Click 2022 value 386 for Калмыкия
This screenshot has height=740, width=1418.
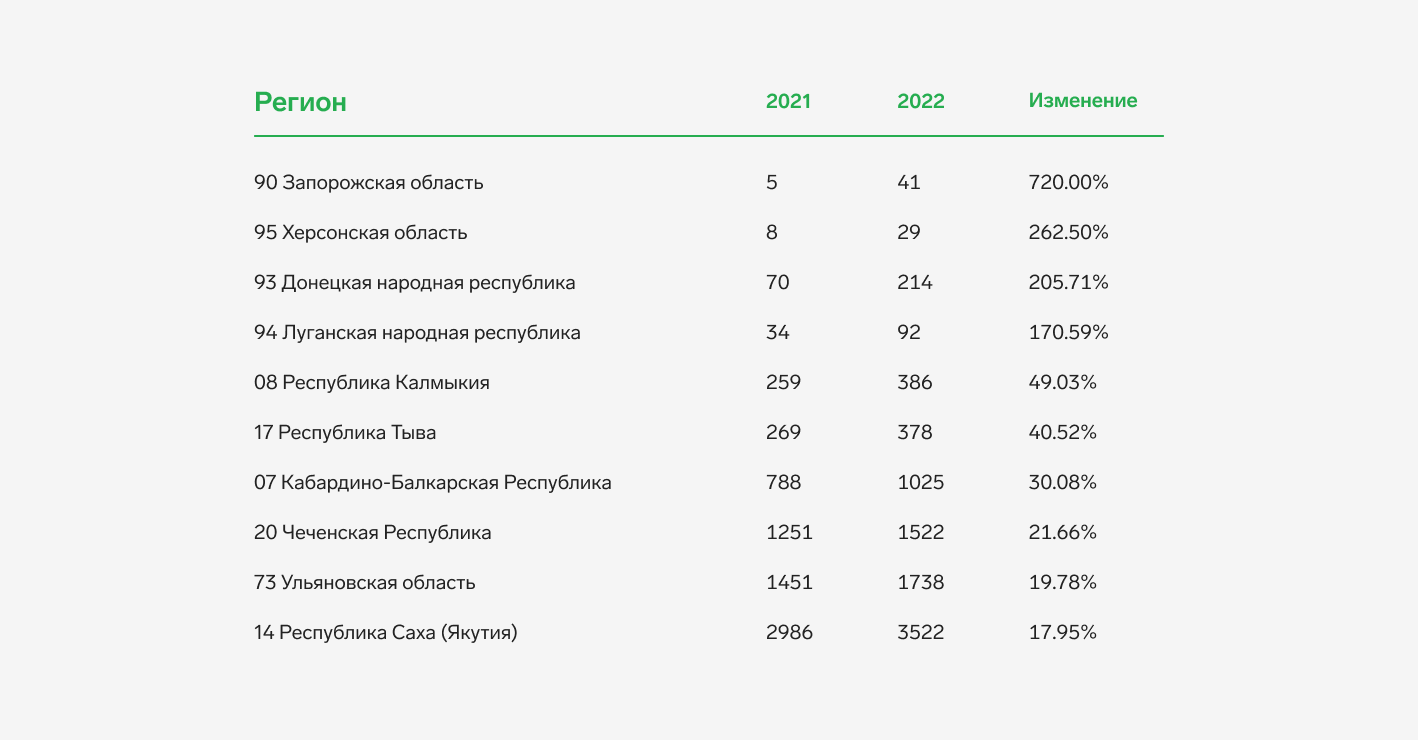[915, 383]
